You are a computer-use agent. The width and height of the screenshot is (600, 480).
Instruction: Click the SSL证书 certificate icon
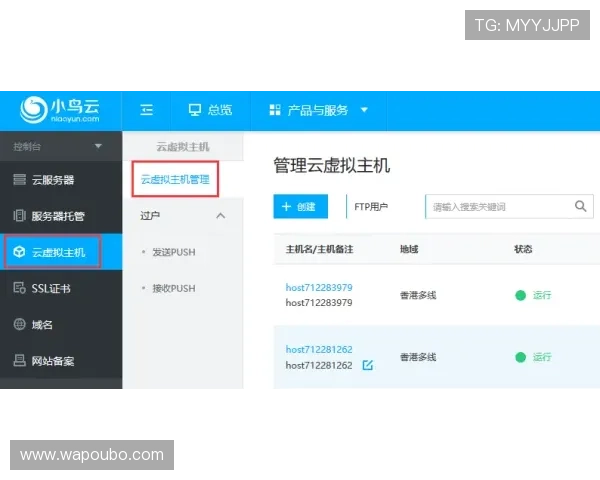[20, 287]
